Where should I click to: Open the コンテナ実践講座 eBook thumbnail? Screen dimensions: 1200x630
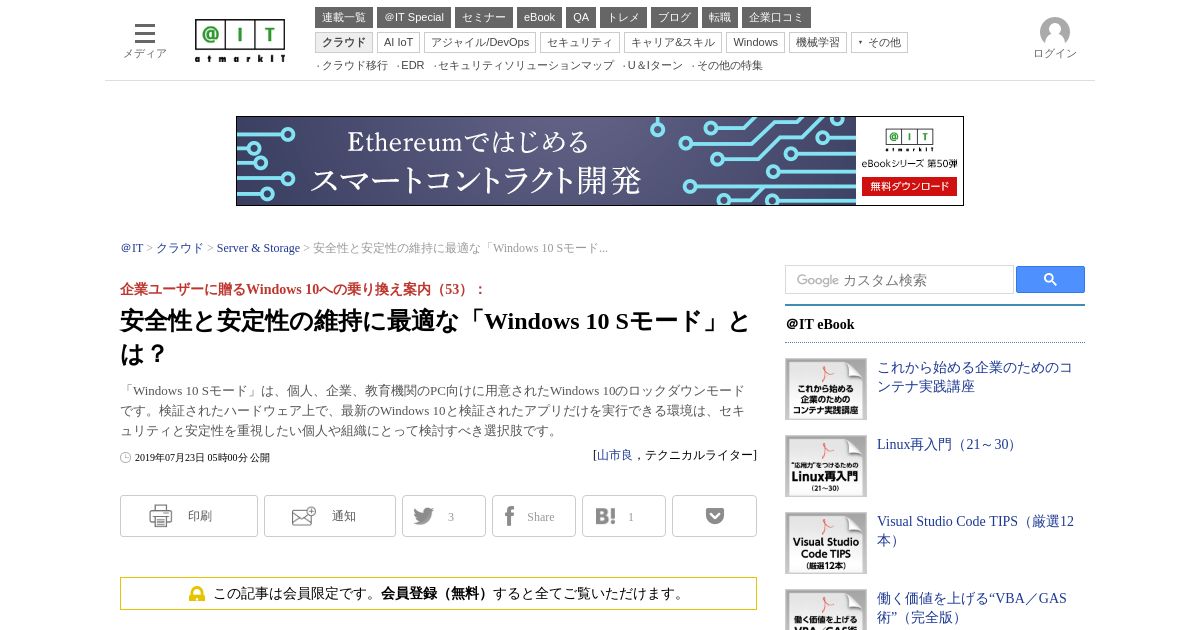click(826, 389)
